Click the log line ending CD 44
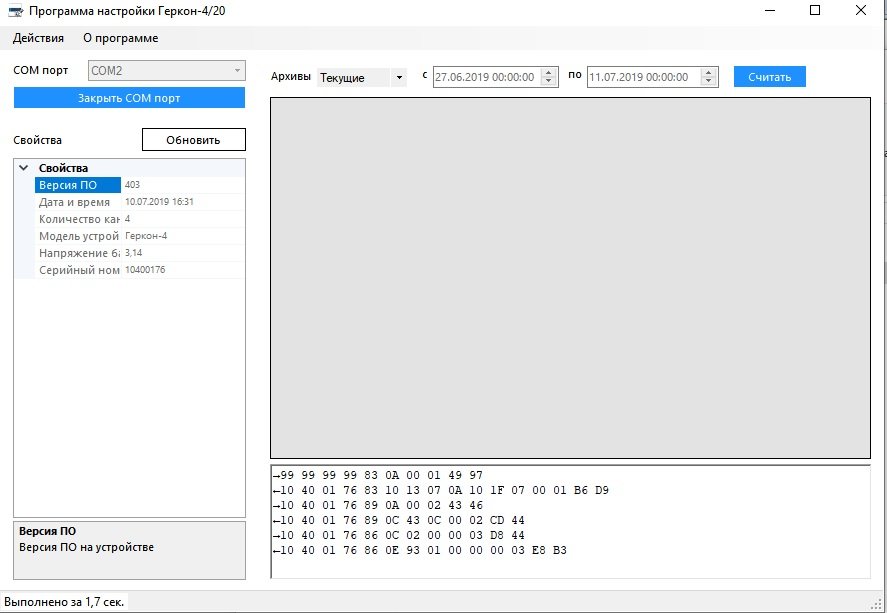The width and height of the screenshot is (887, 613). click(x=399, y=520)
